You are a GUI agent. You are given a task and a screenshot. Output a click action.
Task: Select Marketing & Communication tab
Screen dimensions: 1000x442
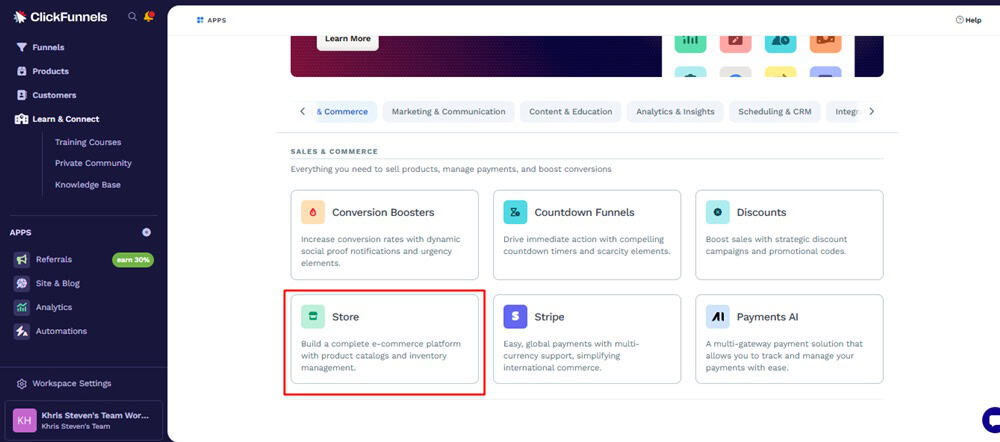(x=448, y=112)
